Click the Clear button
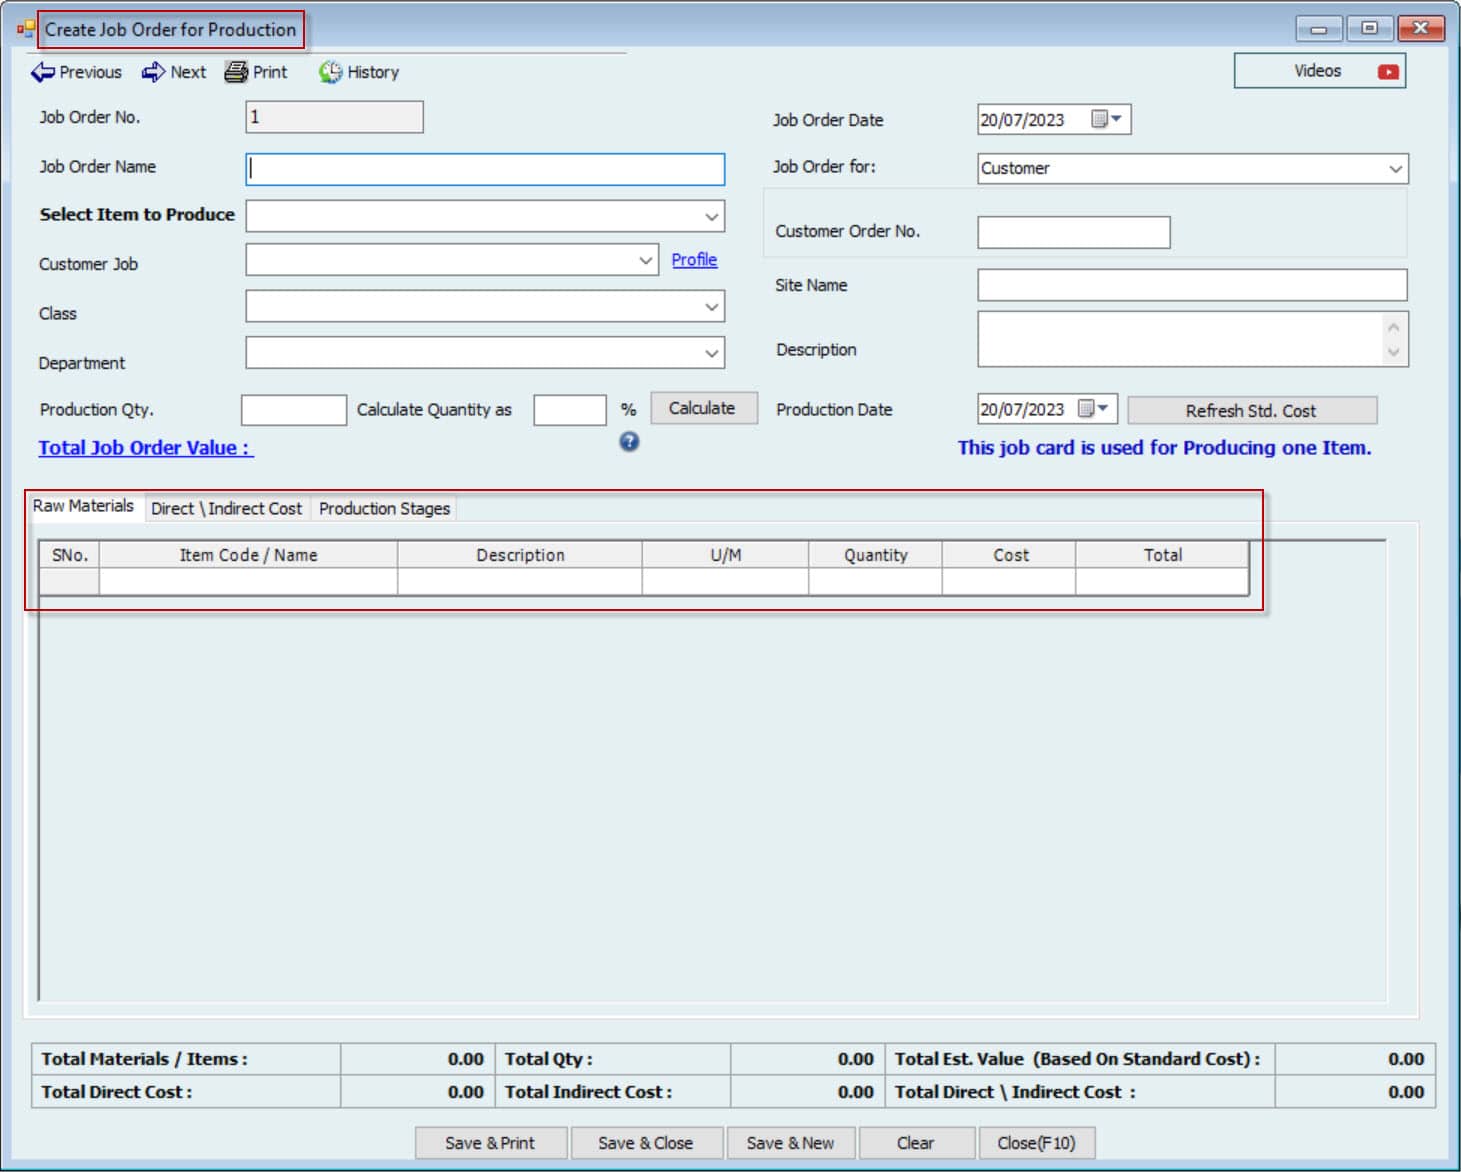Screen dimensions: 1461x1172 coord(916,1143)
